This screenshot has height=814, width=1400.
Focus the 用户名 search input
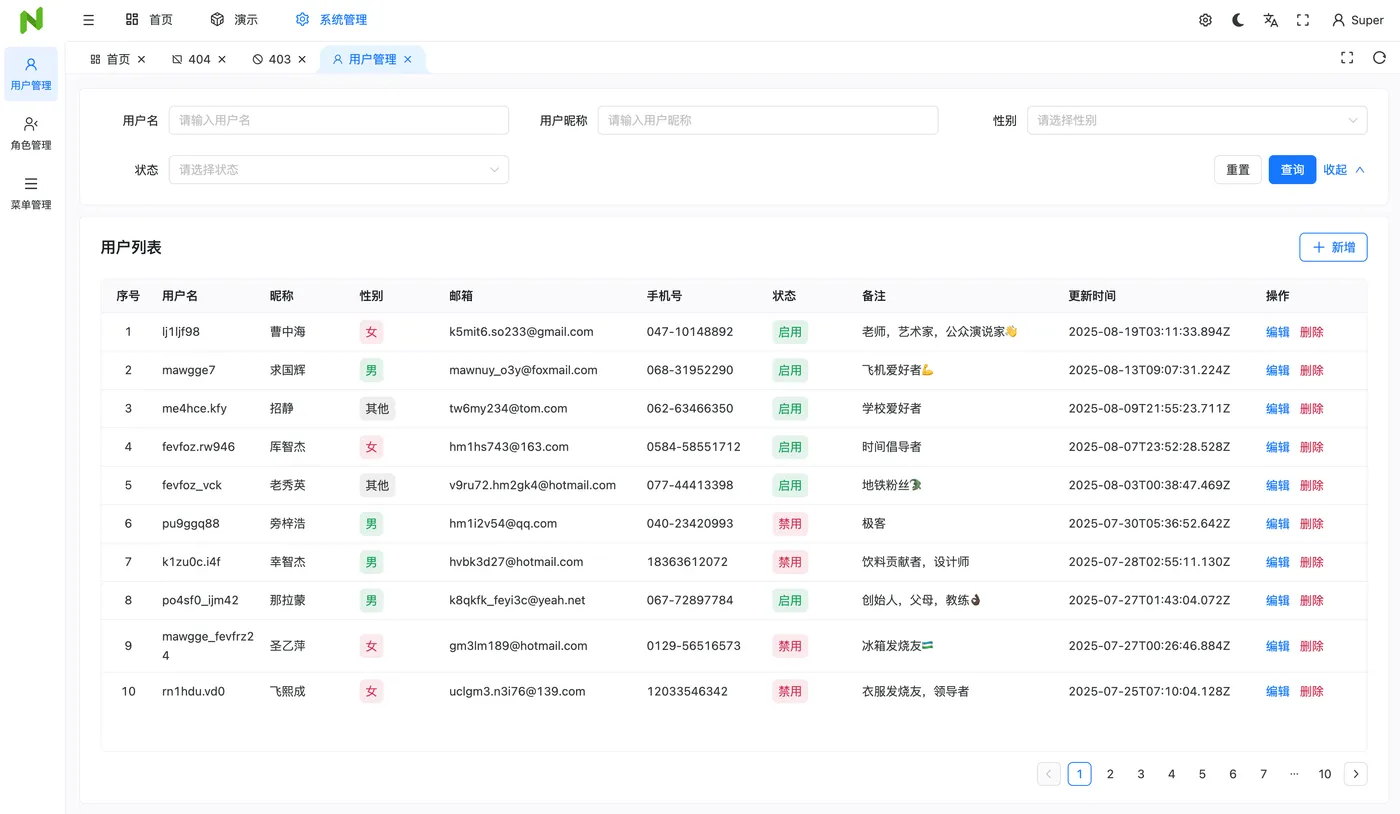click(x=339, y=120)
